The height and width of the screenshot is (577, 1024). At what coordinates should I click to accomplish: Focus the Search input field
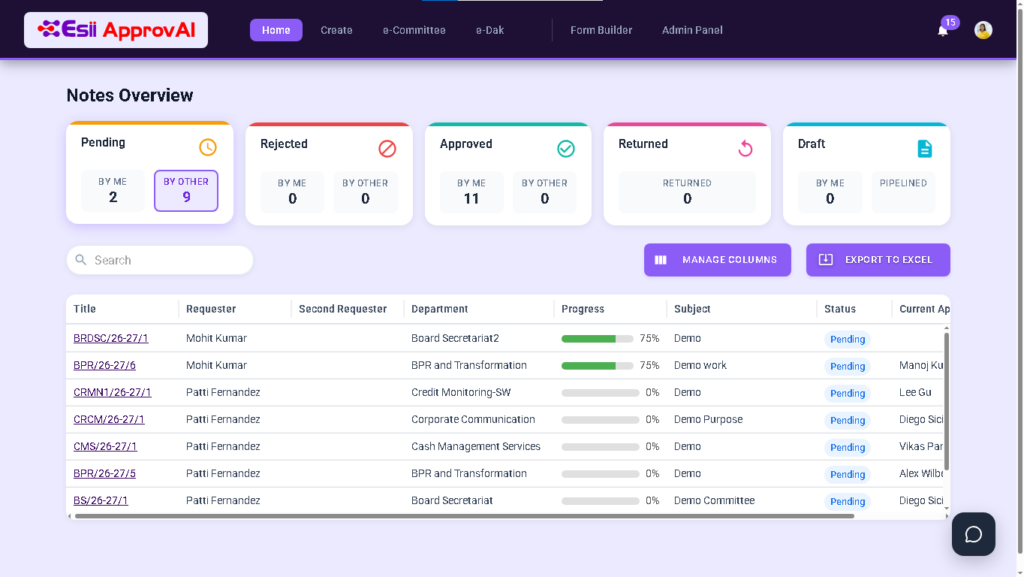pyautogui.click(x=160, y=260)
